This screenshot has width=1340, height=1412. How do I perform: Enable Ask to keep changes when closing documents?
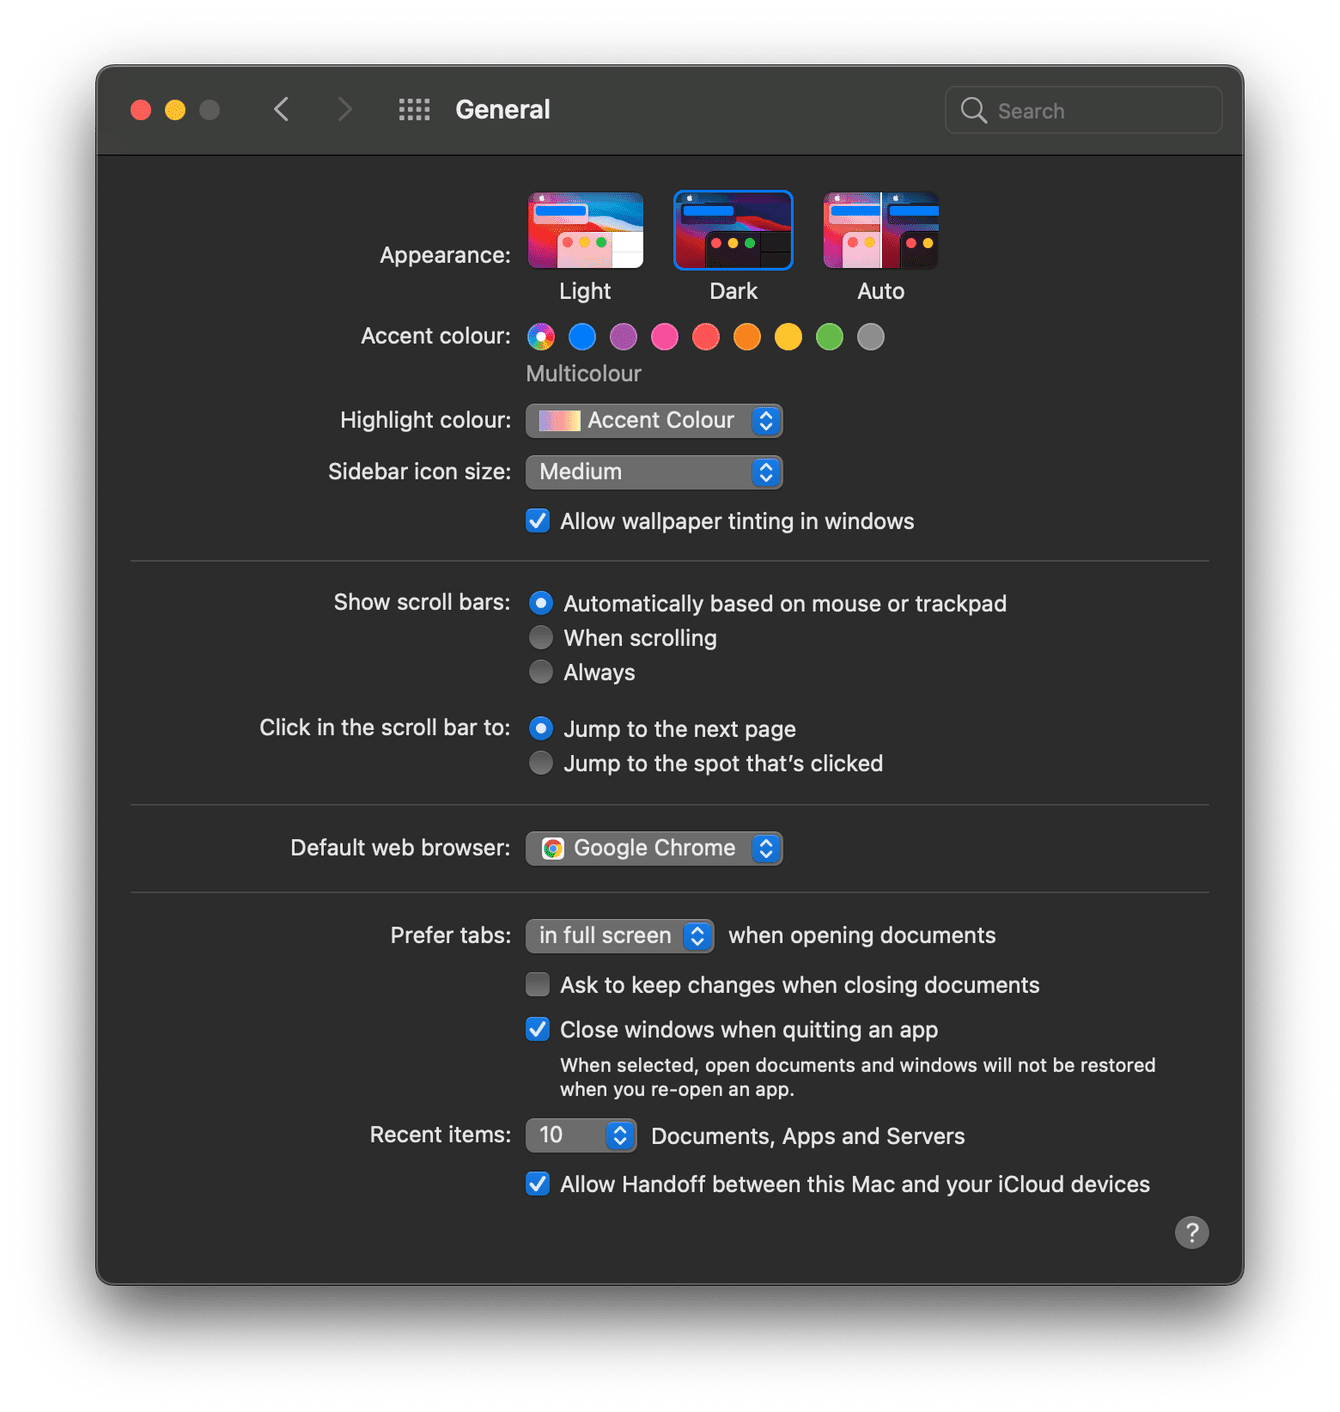point(537,984)
